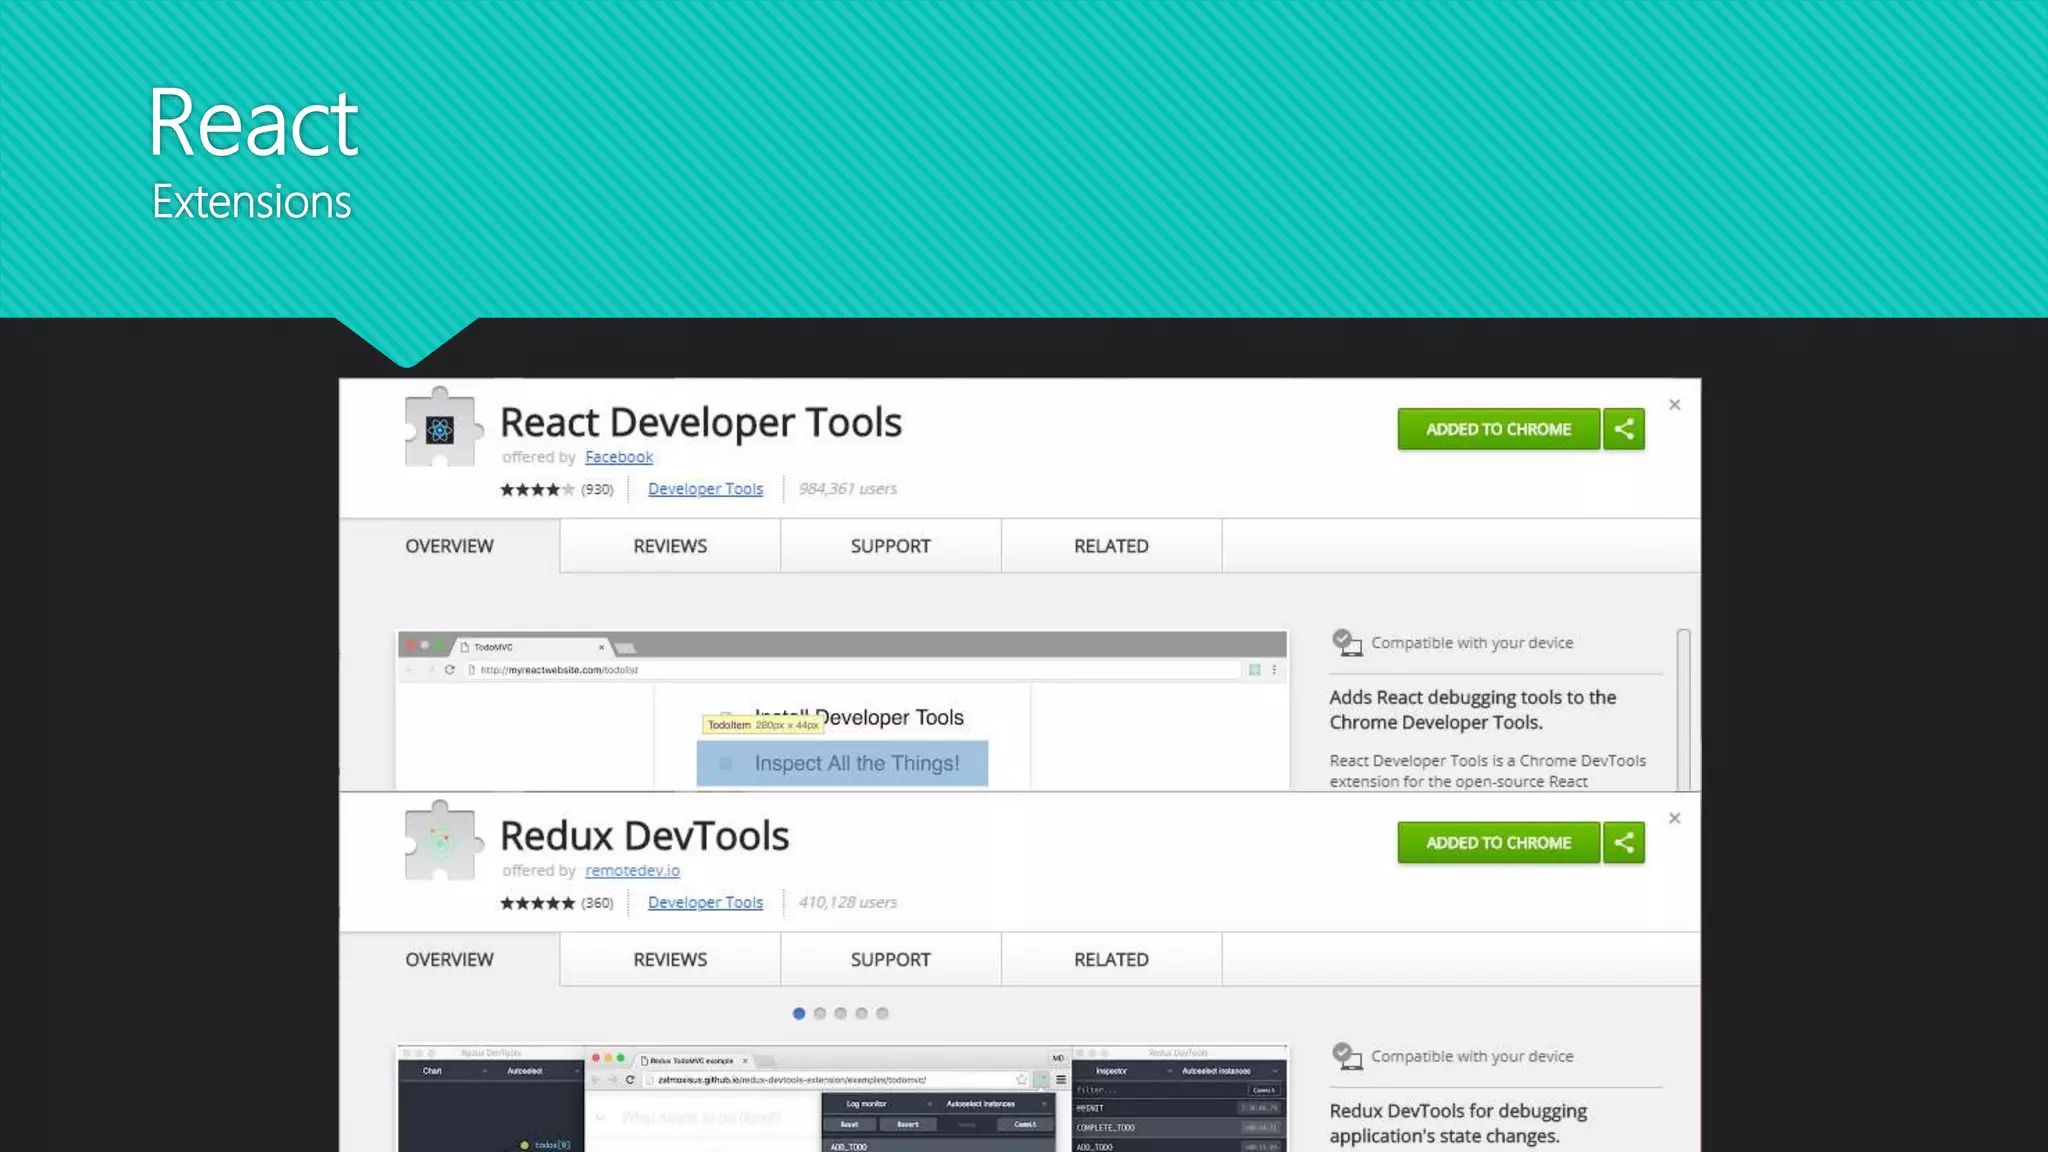The height and width of the screenshot is (1152, 2048).
Task: Click the (360) review count
Action: (597, 903)
